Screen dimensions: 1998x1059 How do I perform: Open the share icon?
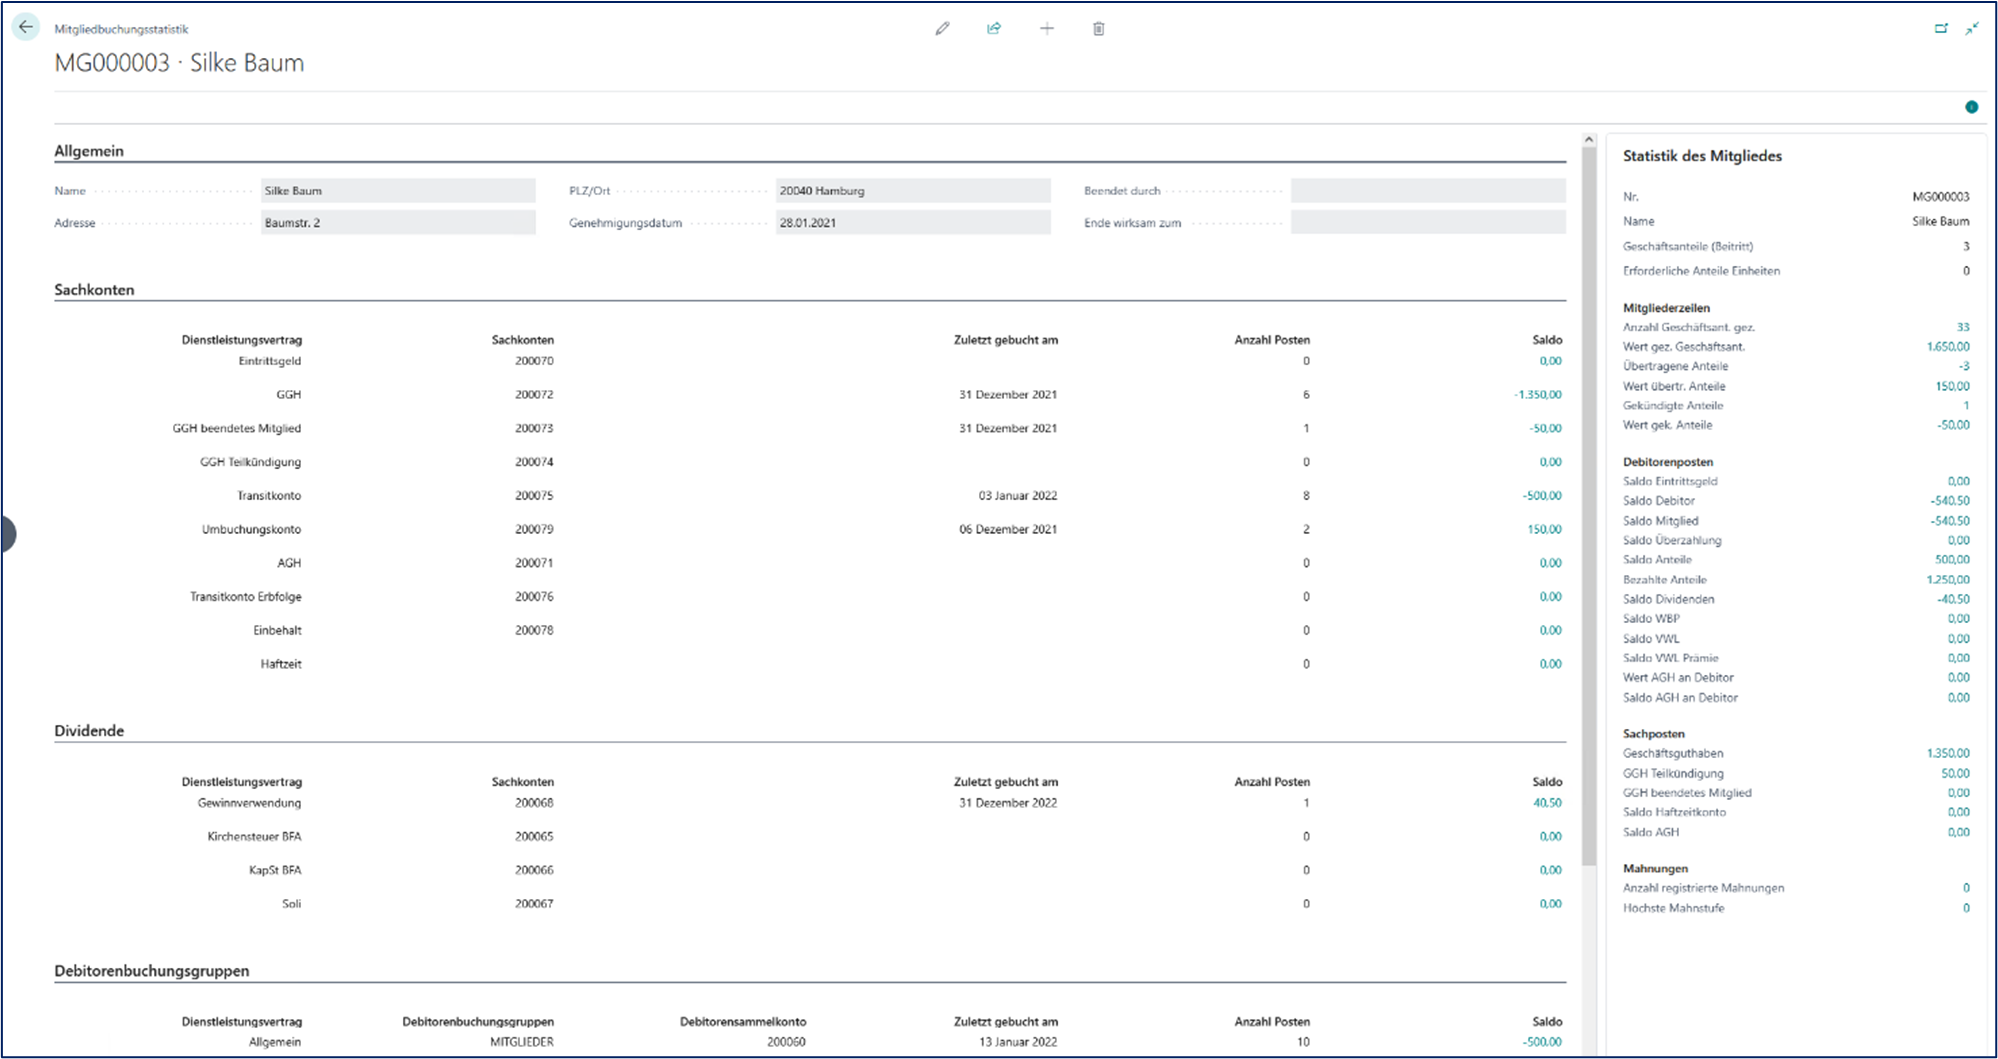994,29
